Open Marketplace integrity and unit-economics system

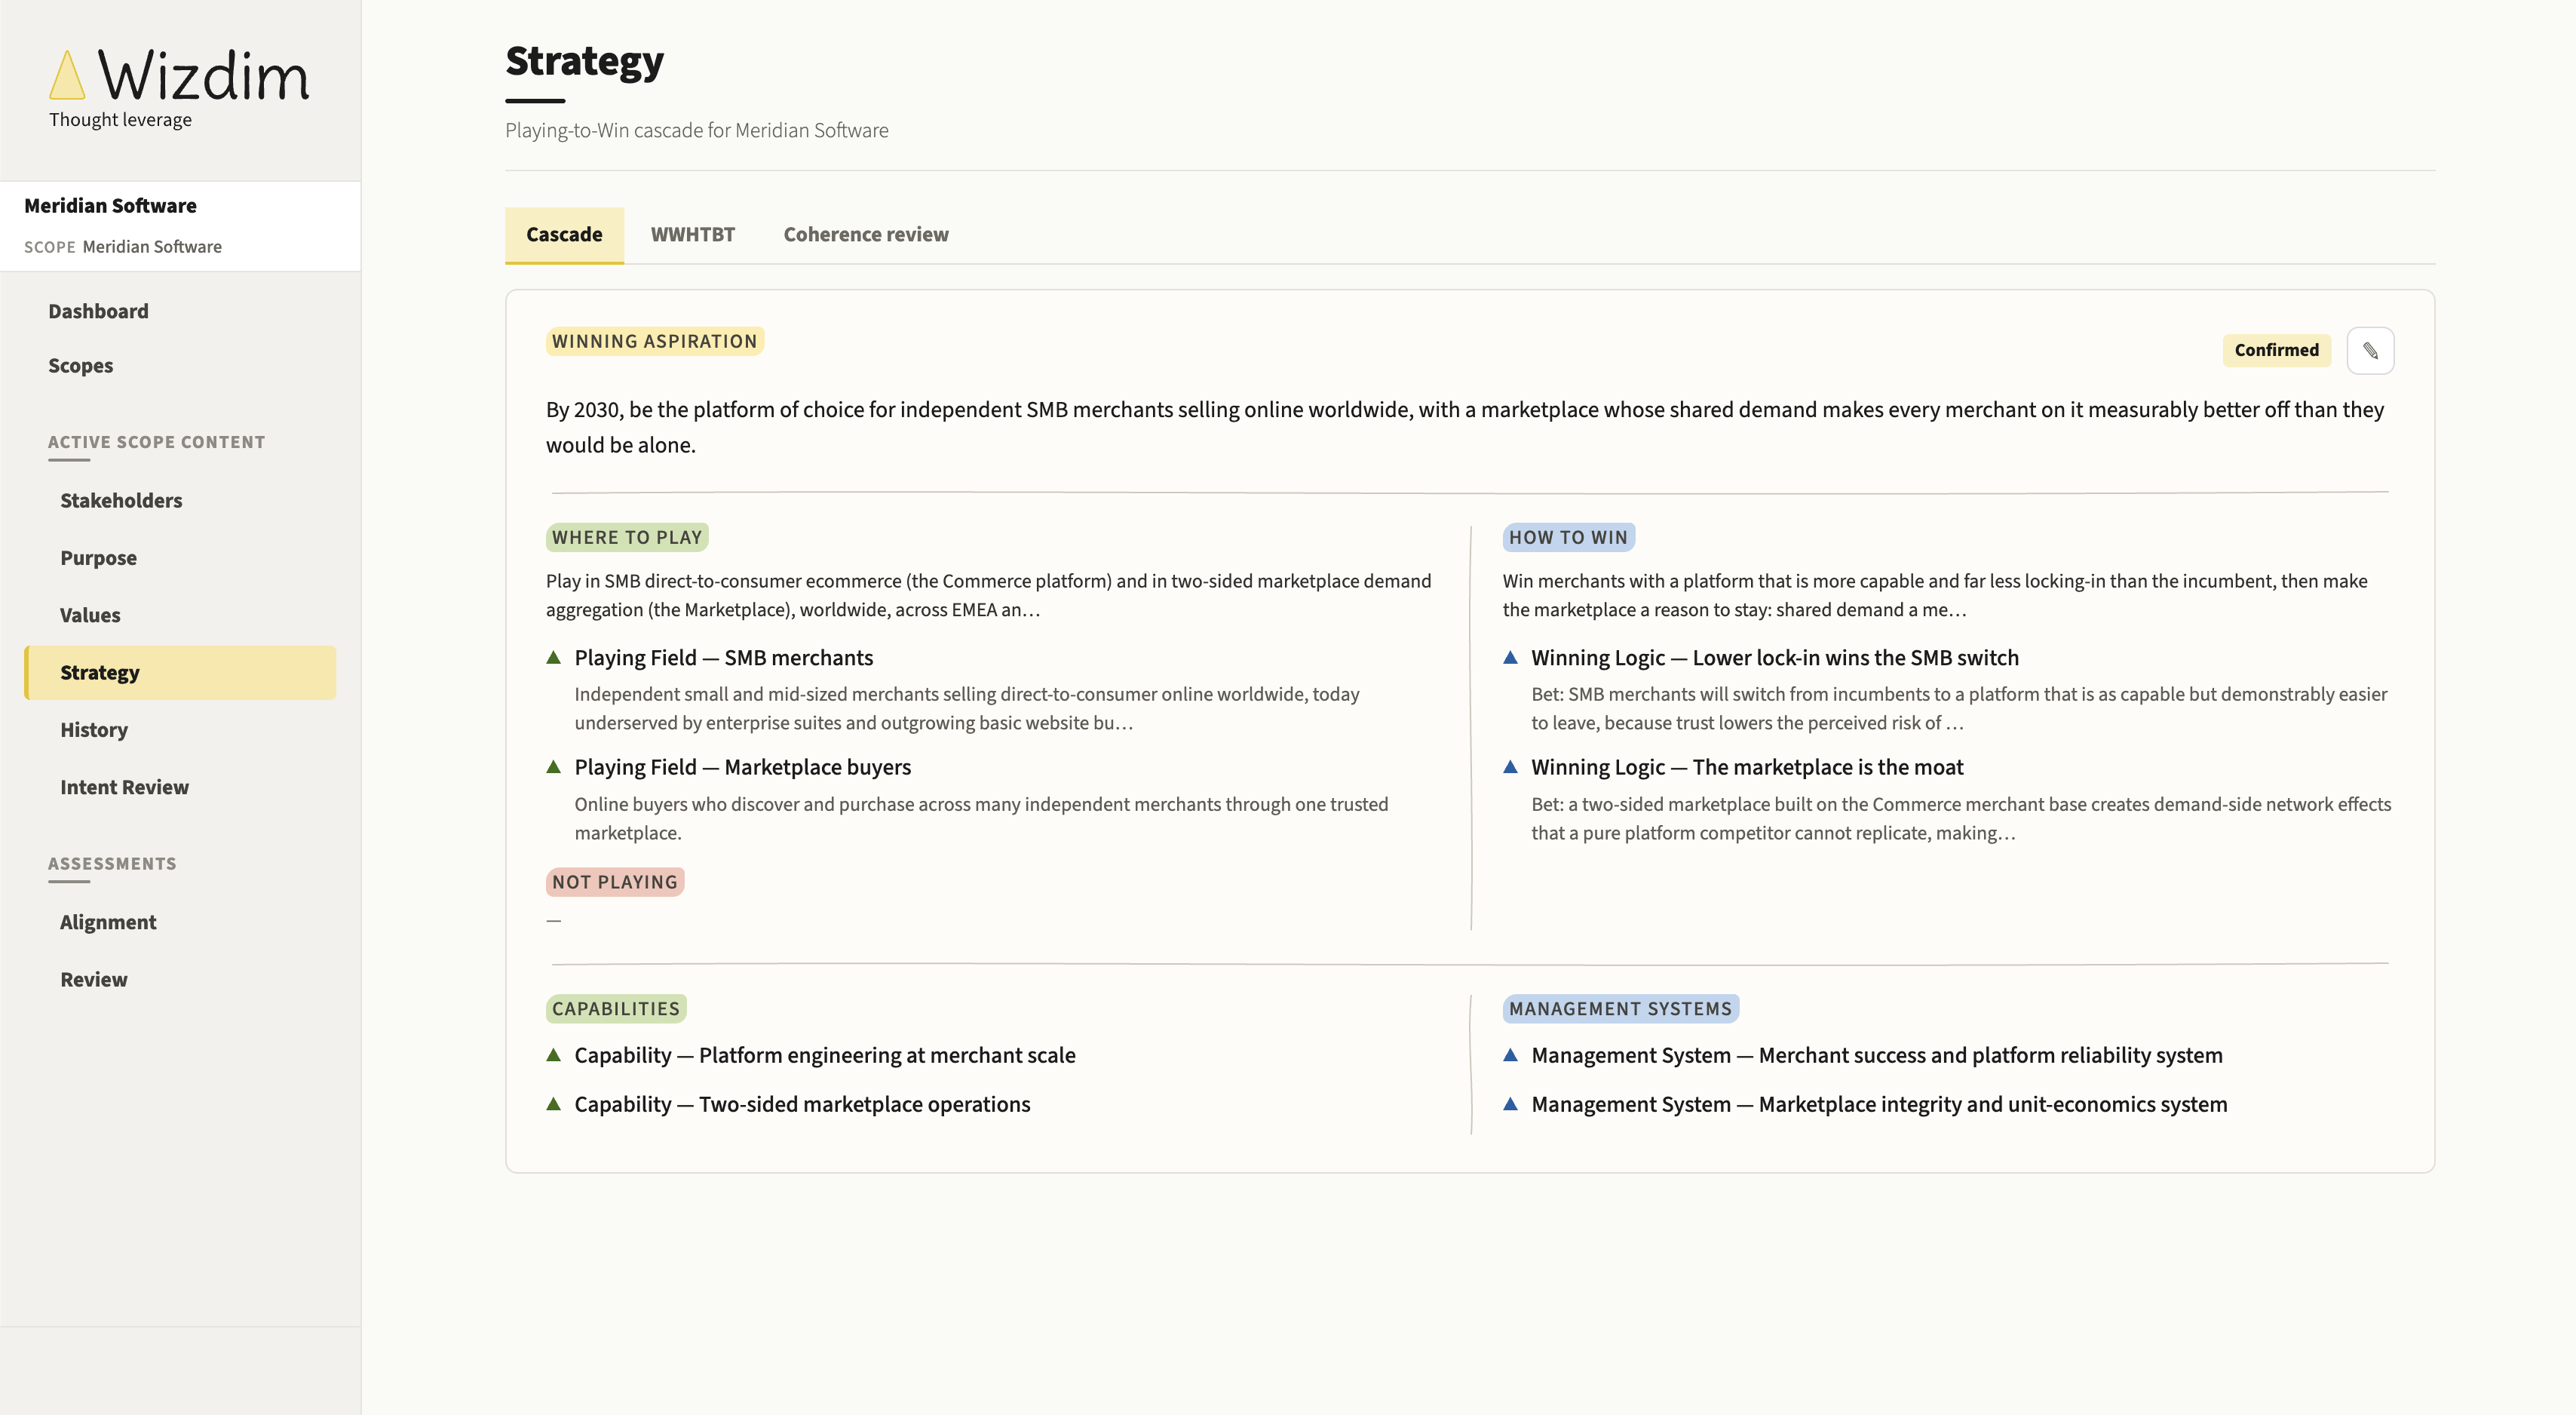click(x=1879, y=1104)
